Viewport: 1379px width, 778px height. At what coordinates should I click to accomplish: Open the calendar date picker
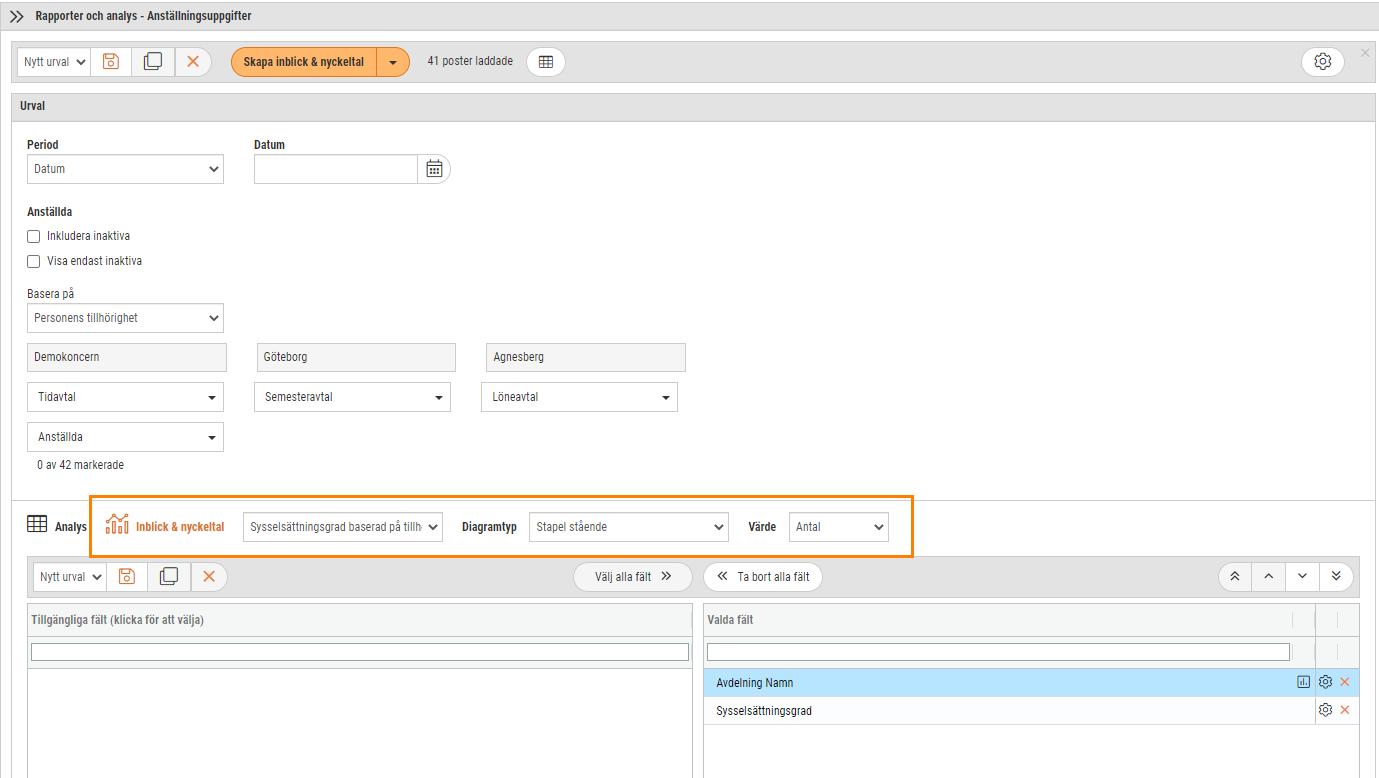(x=434, y=169)
